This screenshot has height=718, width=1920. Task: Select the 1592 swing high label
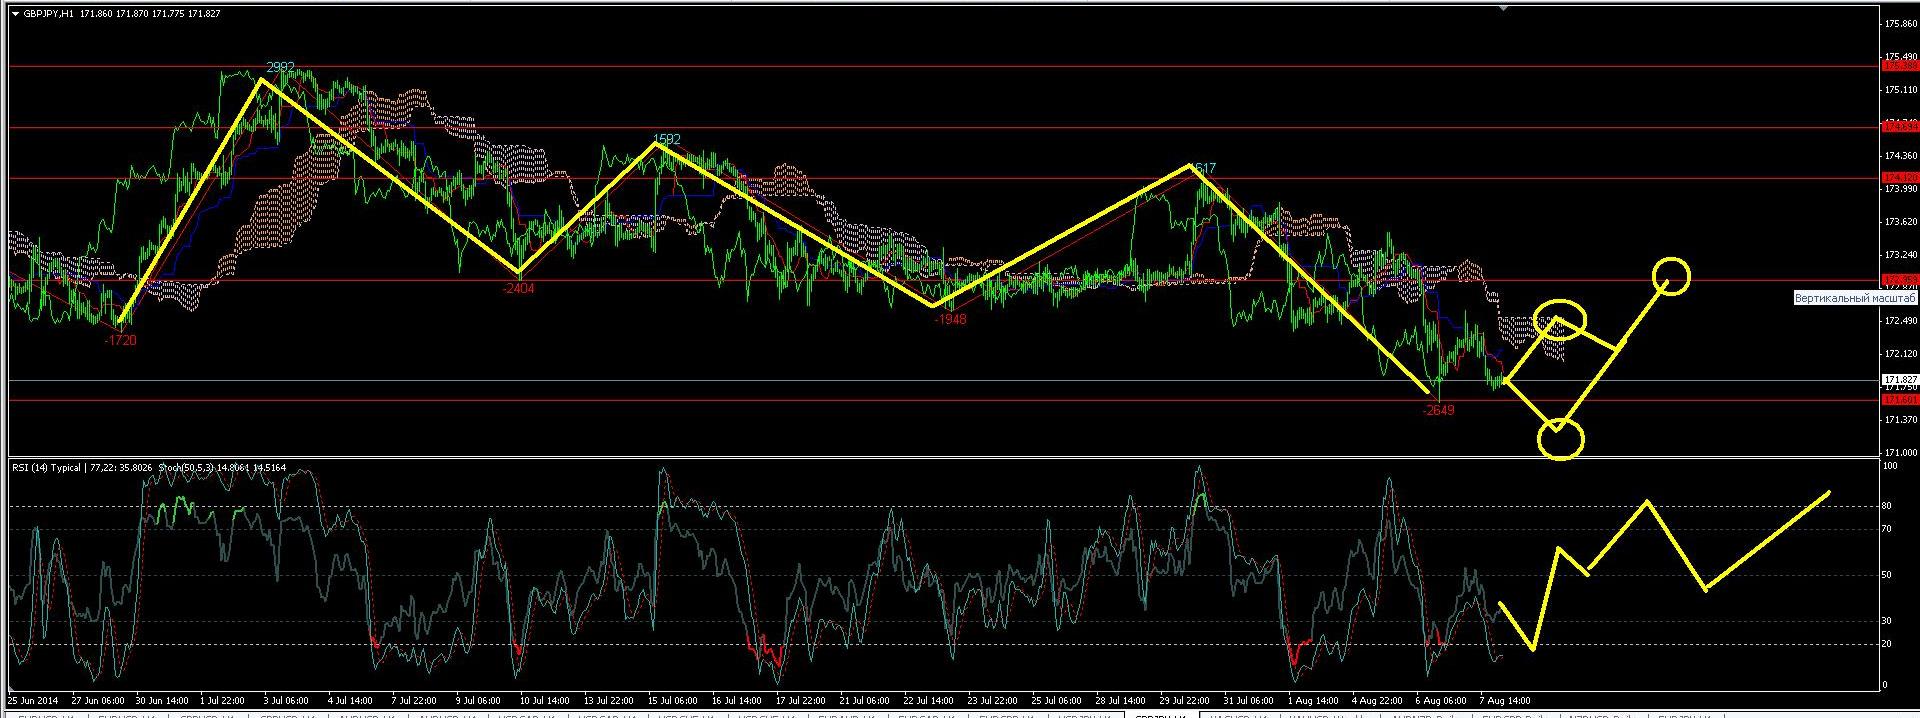point(667,140)
